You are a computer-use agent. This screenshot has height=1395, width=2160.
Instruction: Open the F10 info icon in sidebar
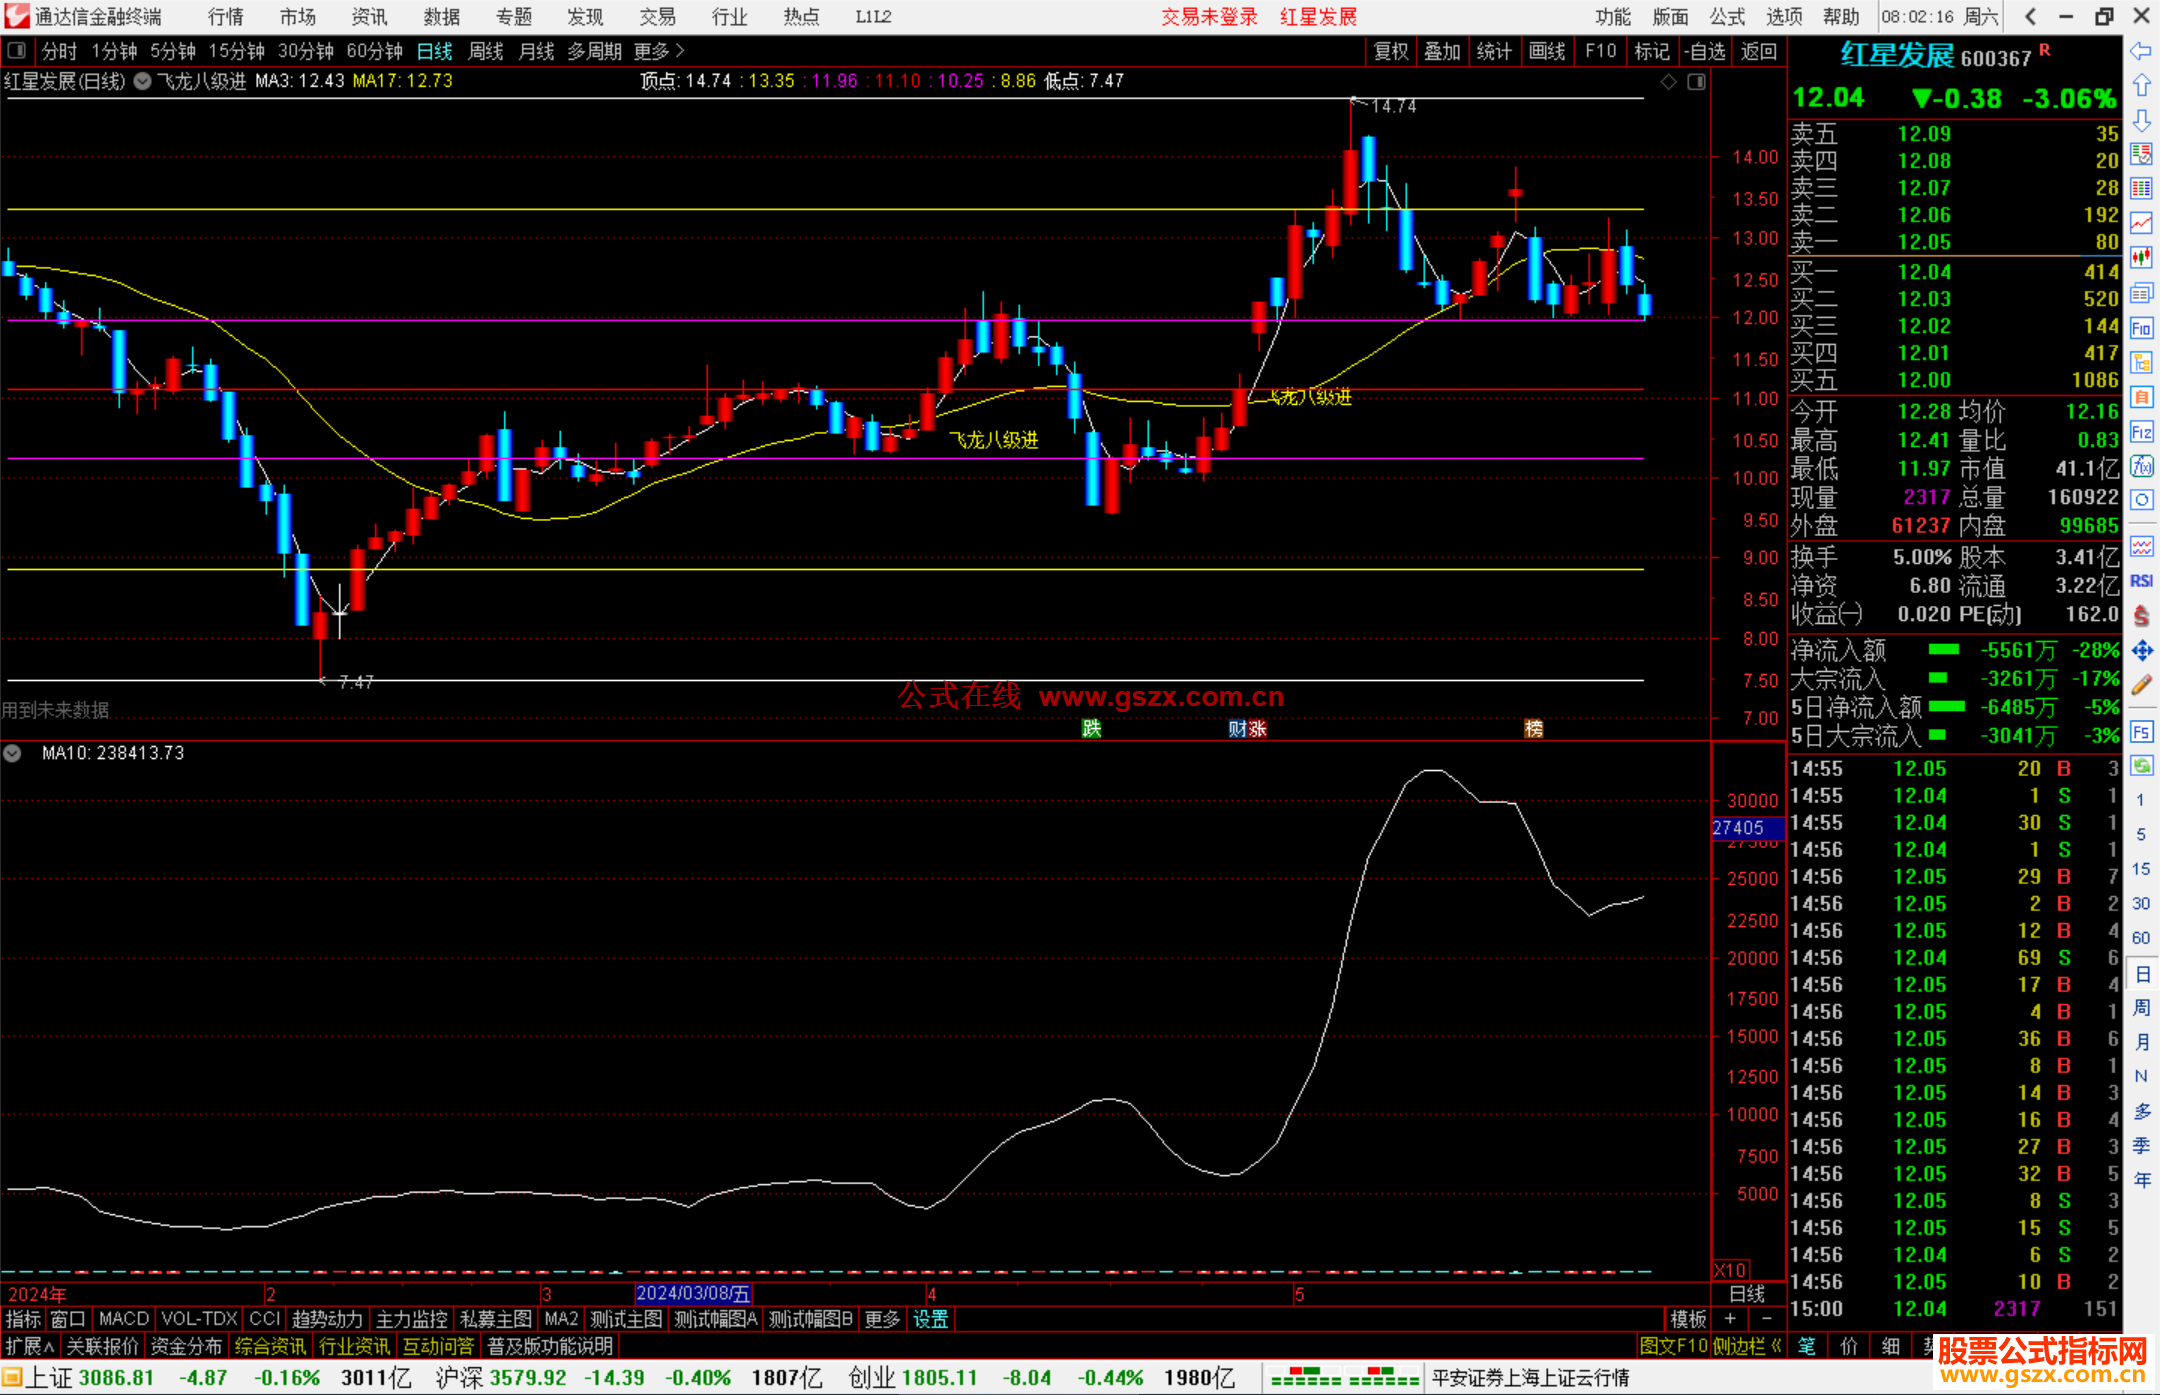[x=2141, y=328]
